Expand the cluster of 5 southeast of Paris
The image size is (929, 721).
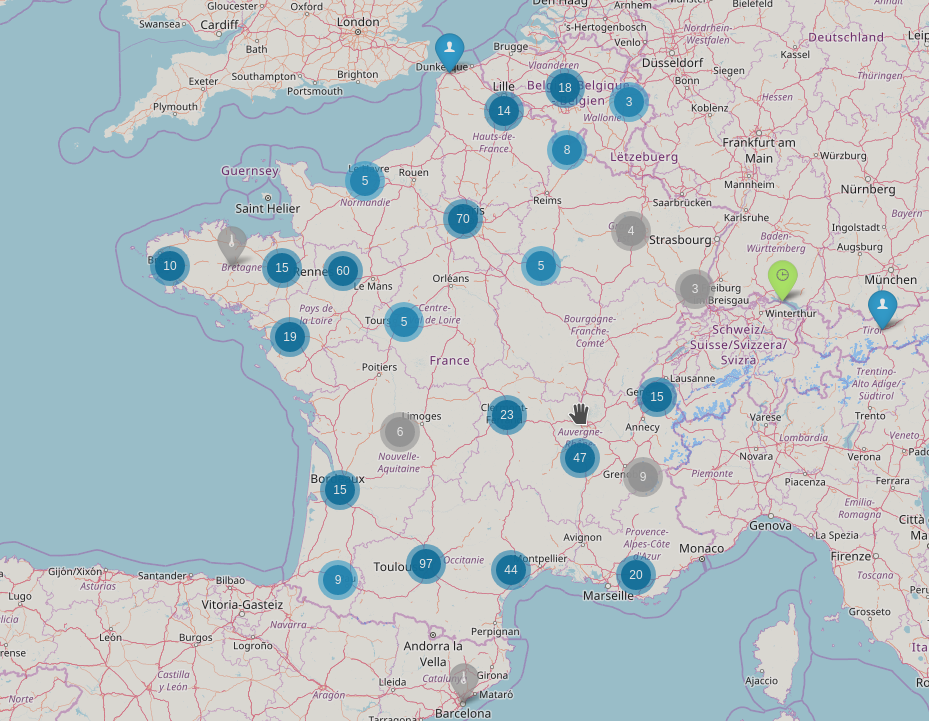[540, 265]
